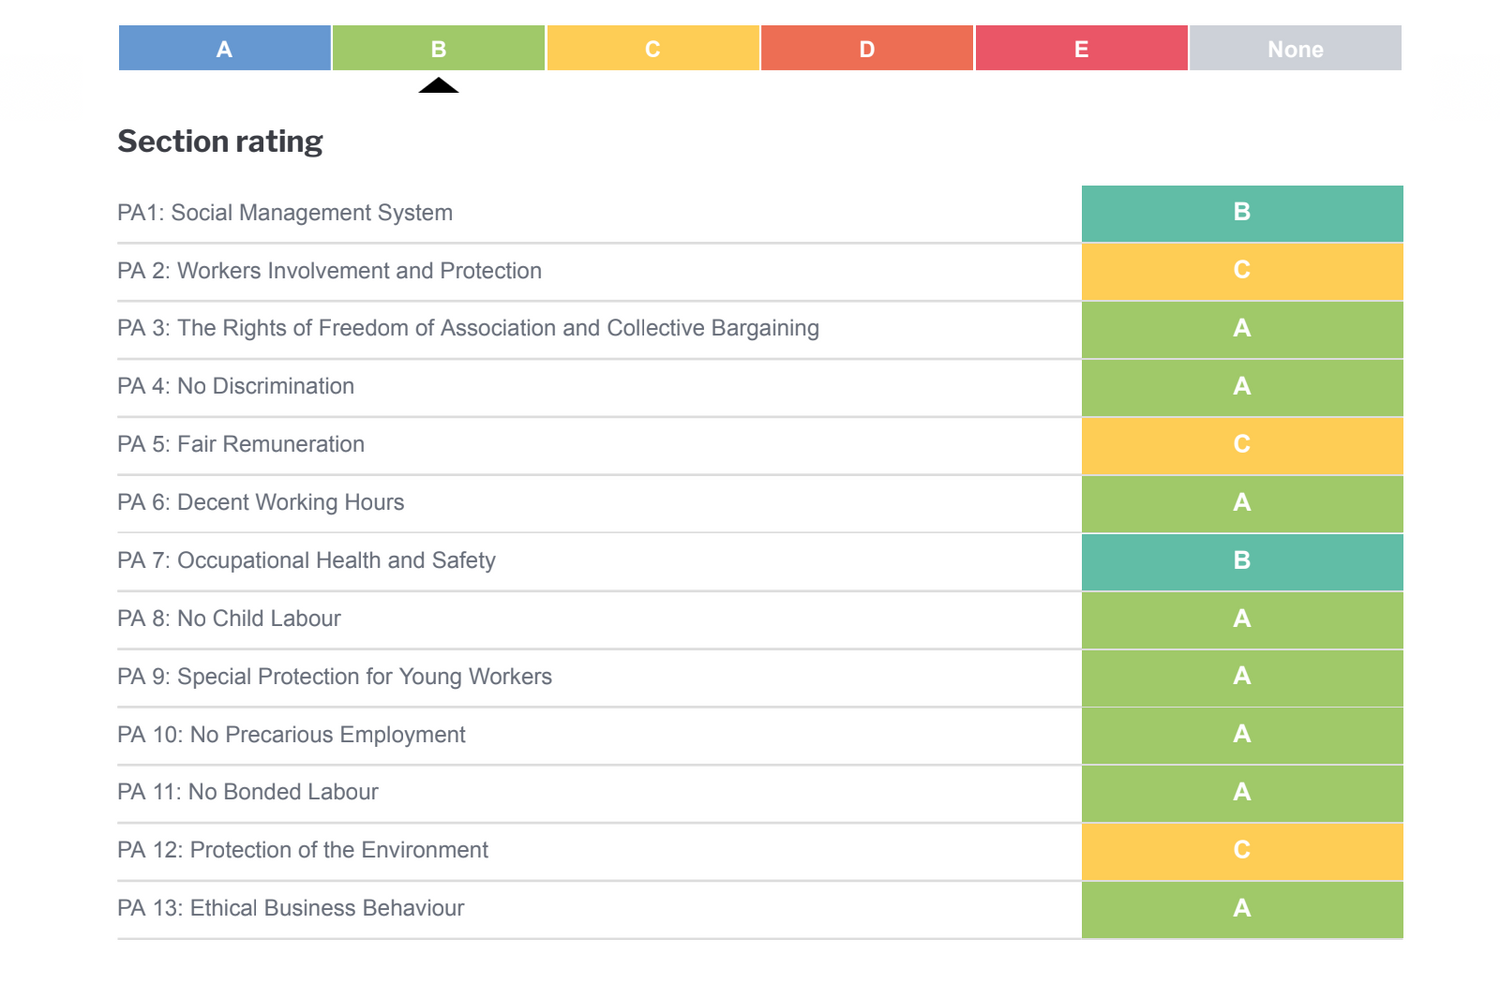The image size is (1500, 999).
Task: Click the black rating indicator triangle
Action: coord(438,86)
